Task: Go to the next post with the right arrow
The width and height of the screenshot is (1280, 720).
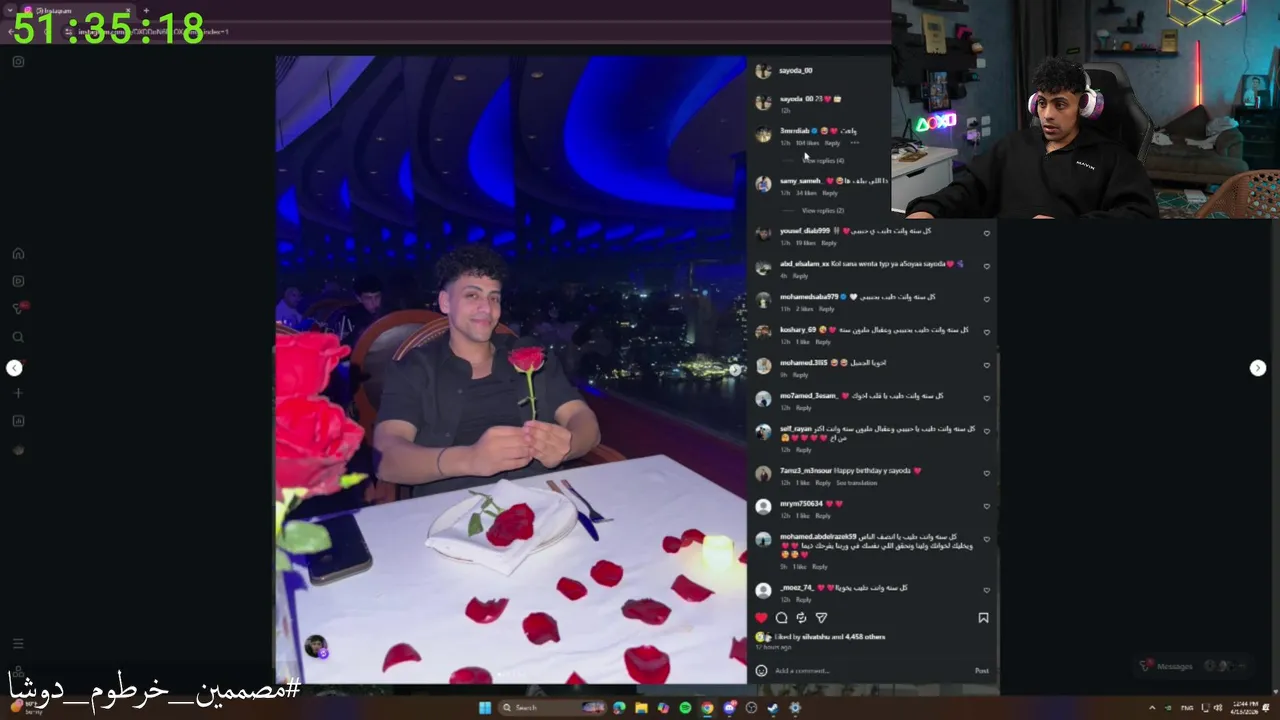Action: (x=1258, y=368)
